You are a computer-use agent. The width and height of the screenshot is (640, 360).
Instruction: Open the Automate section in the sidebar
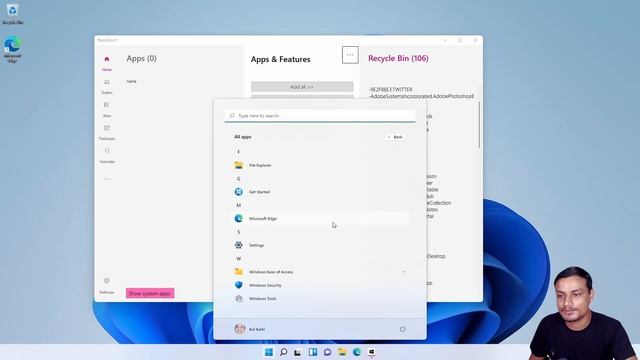[107, 156]
